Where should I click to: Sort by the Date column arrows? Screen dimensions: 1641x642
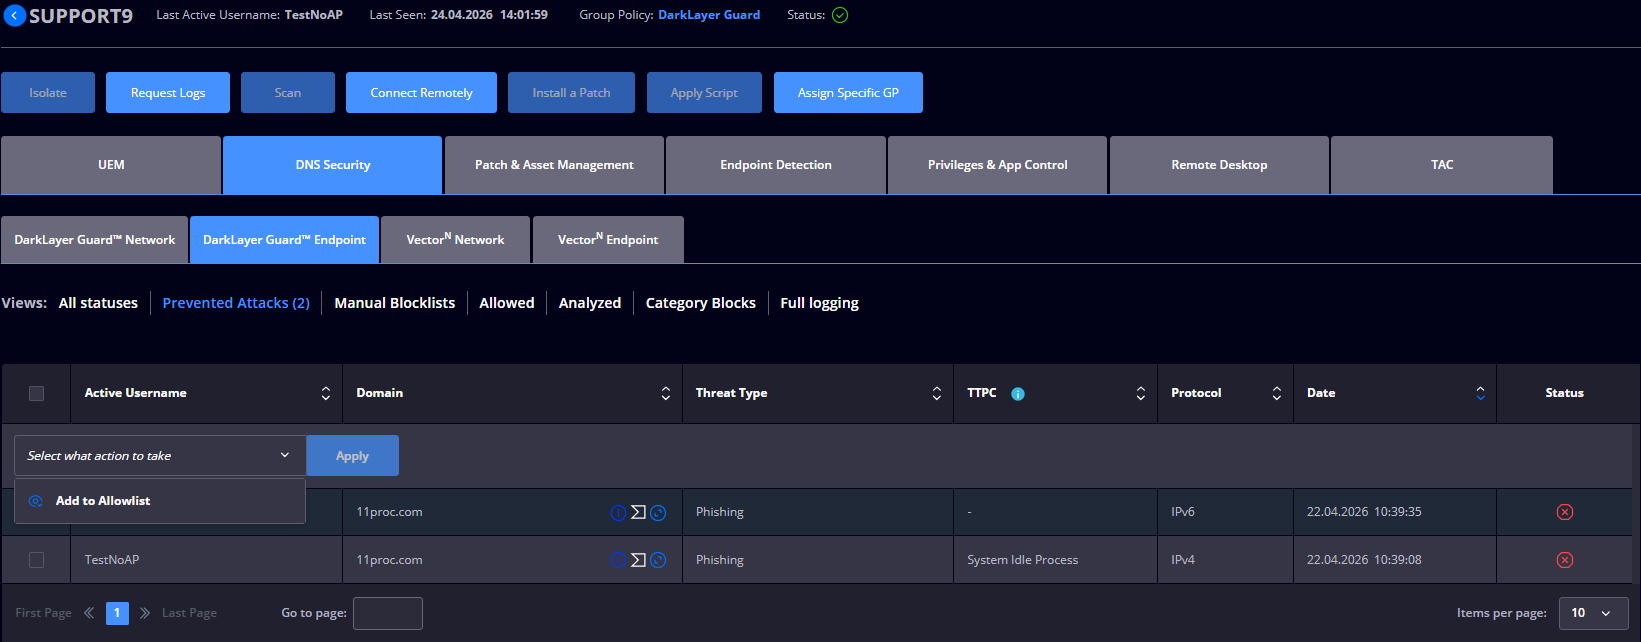pyautogui.click(x=1481, y=394)
